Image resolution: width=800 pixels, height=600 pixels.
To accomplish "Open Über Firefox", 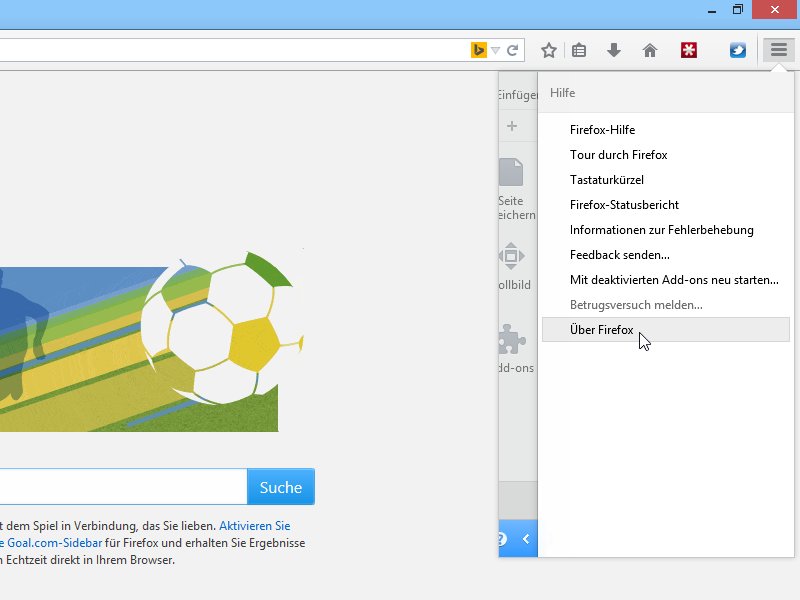I will pyautogui.click(x=666, y=330).
